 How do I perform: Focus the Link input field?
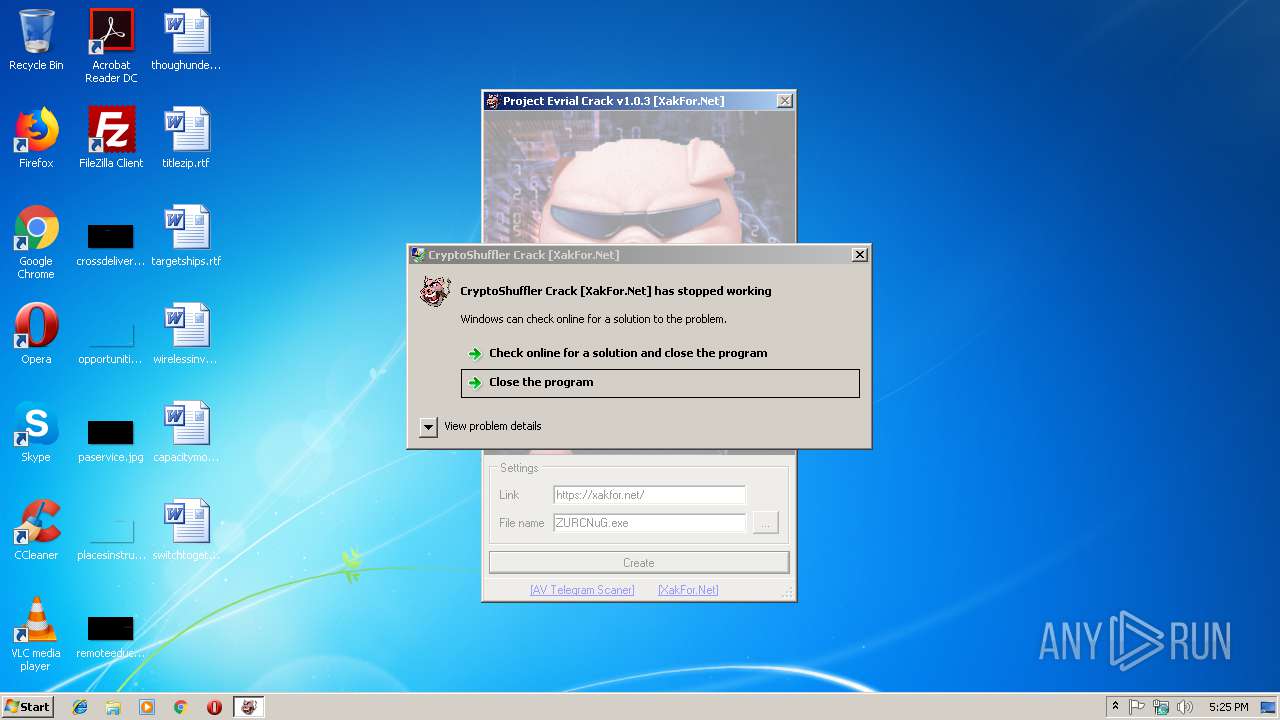coord(649,495)
